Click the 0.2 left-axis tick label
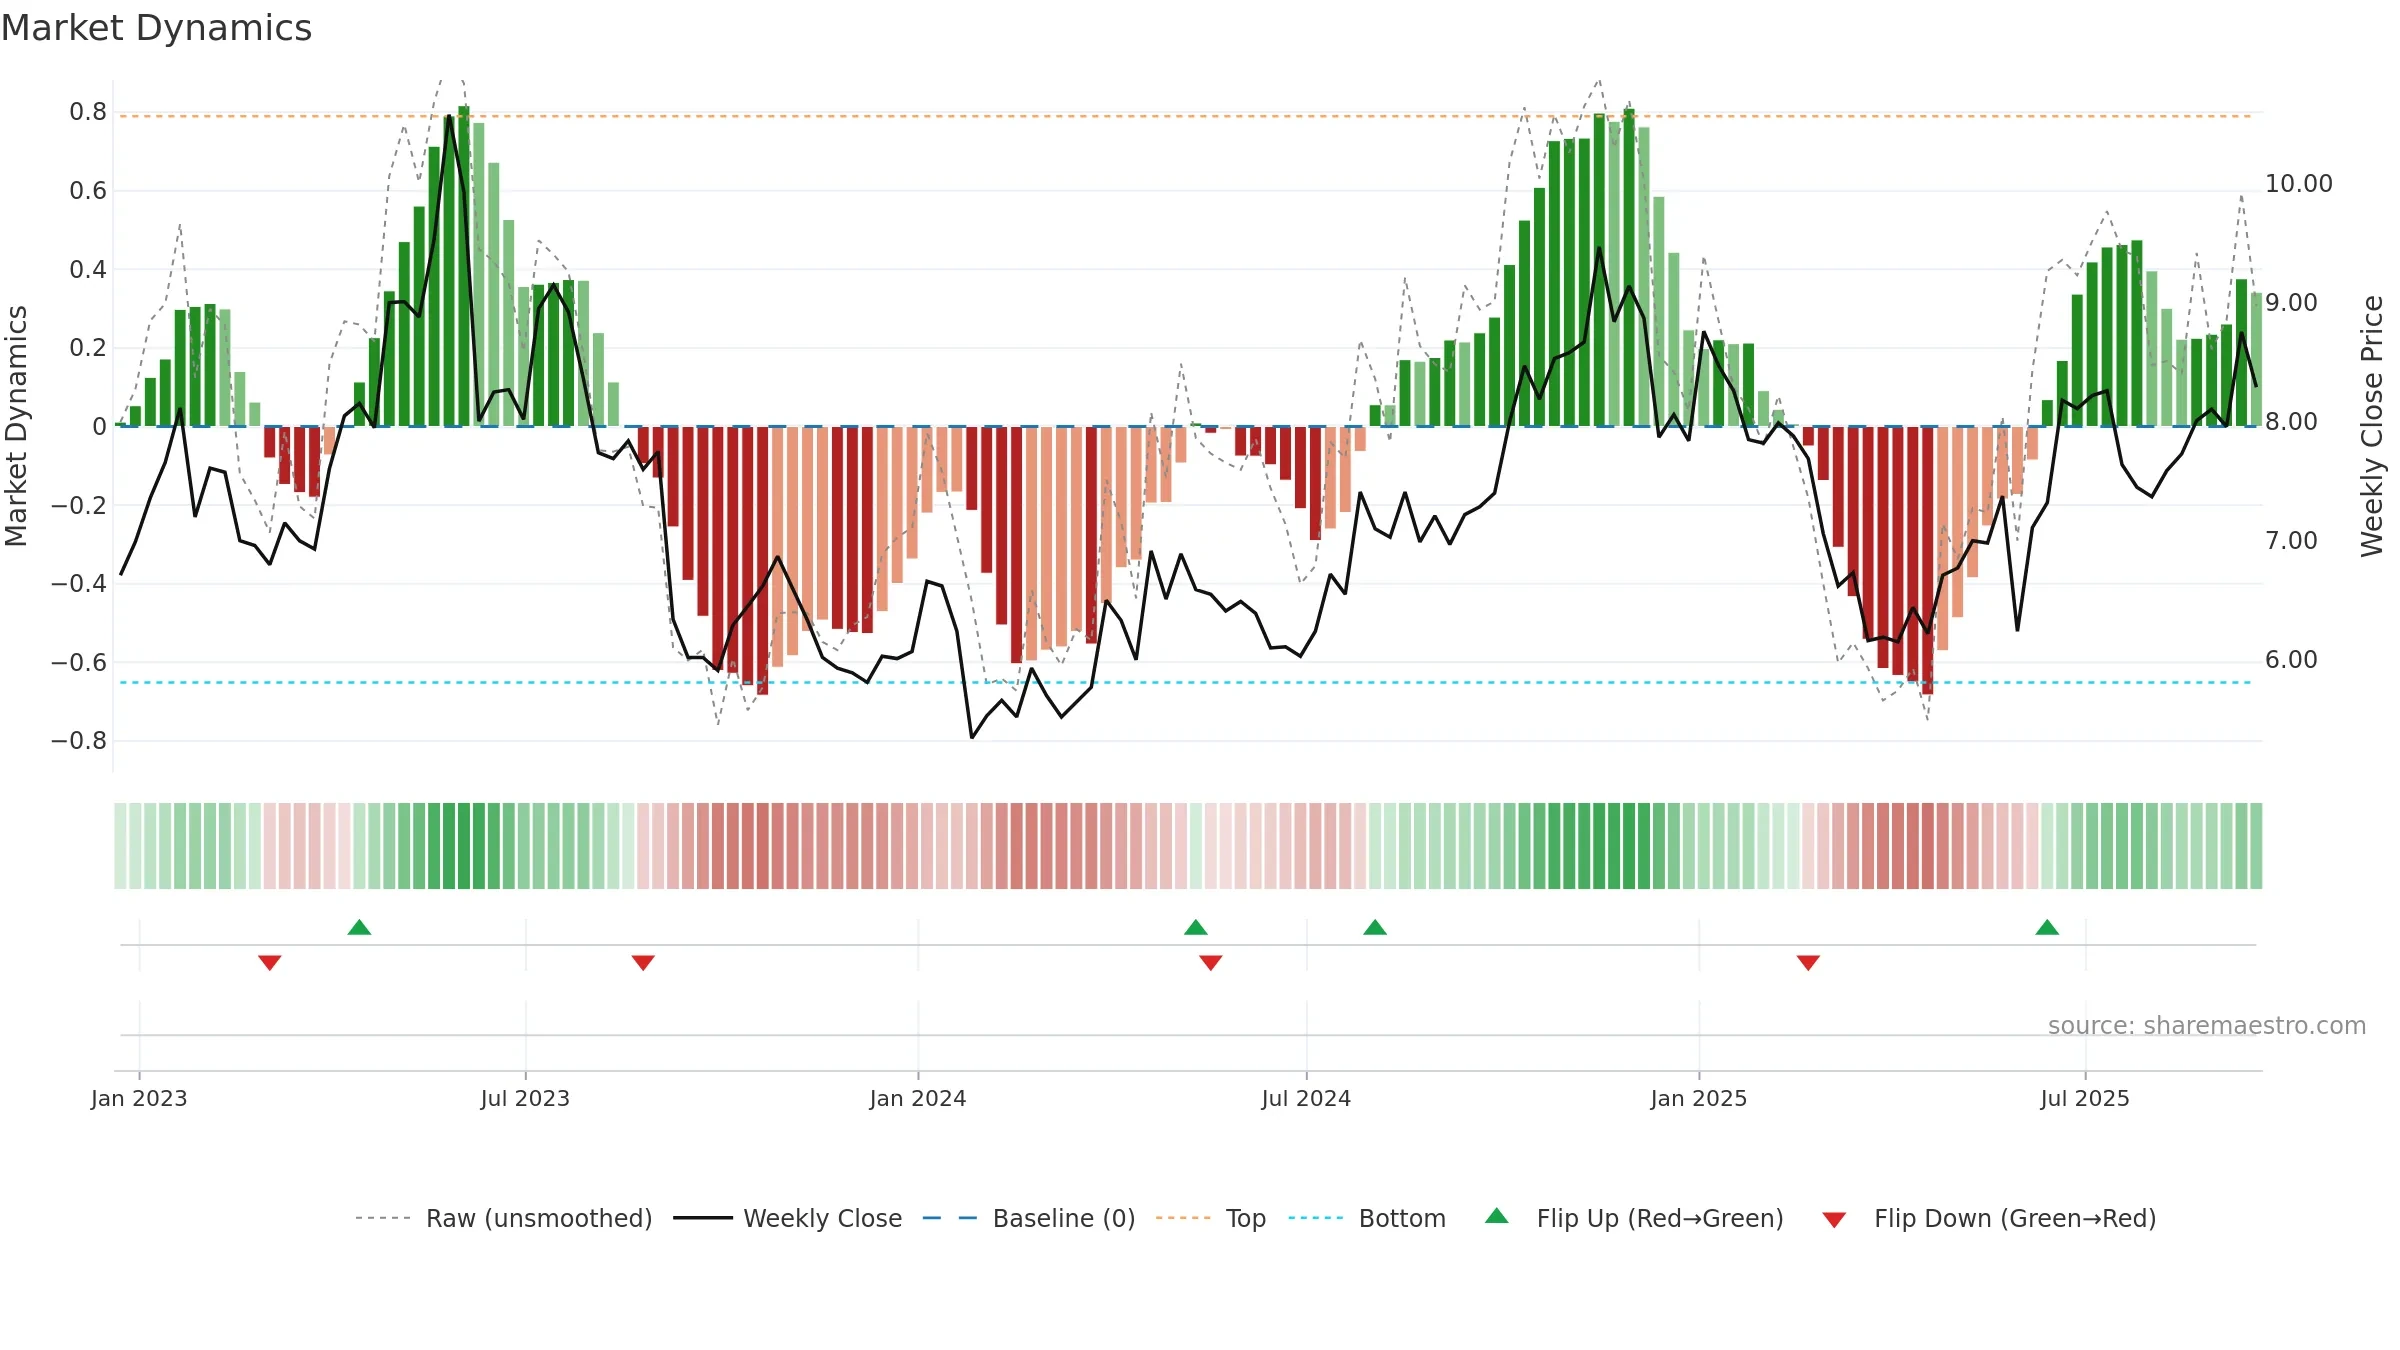 point(88,348)
